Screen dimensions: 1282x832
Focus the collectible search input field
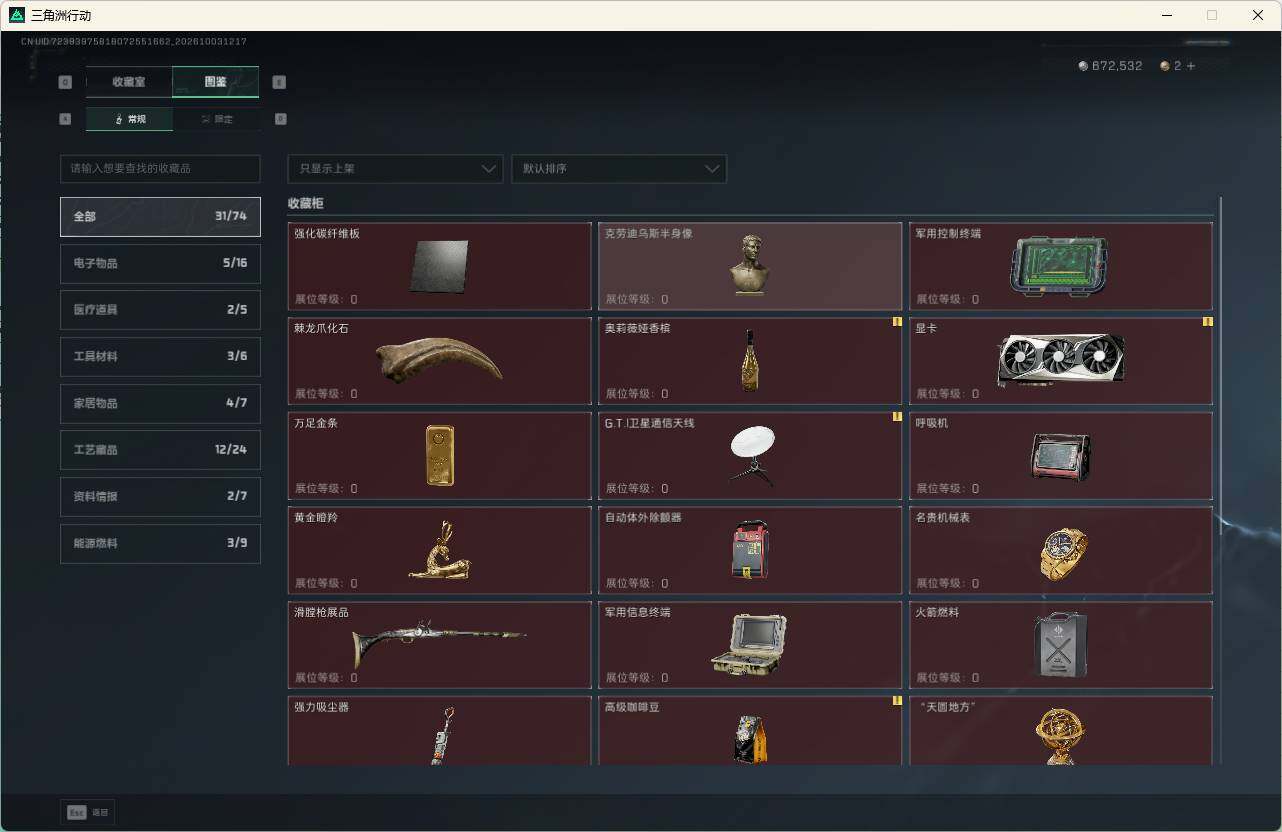(160, 169)
